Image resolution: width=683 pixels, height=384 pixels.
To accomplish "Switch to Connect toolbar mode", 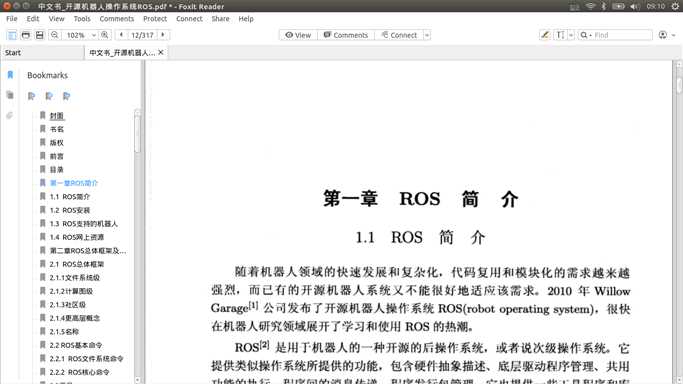I will pos(399,35).
